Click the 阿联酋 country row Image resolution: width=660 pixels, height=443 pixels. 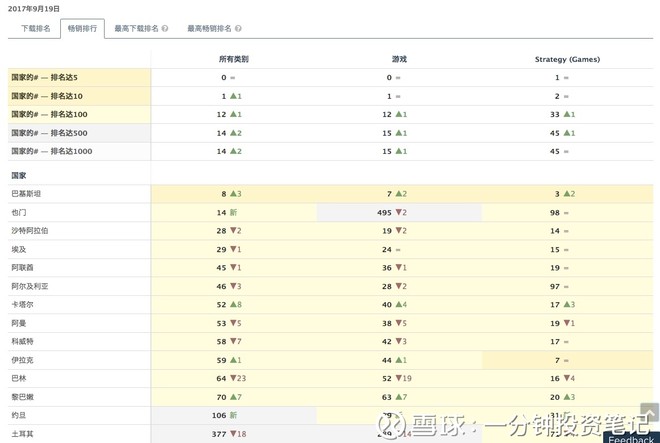[330, 268]
